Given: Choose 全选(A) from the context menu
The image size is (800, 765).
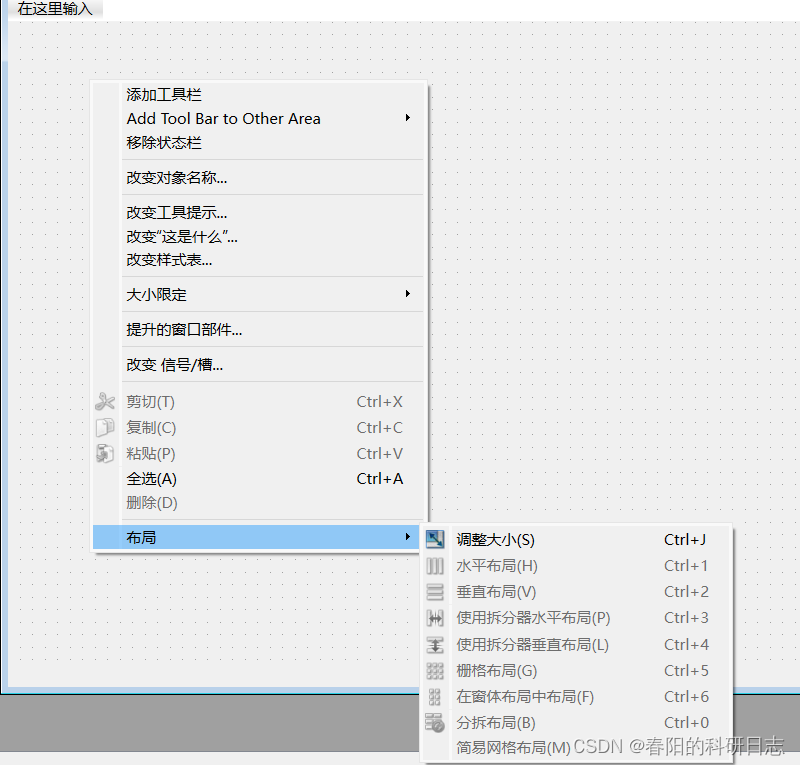Looking at the screenshot, I should (259, 479).
